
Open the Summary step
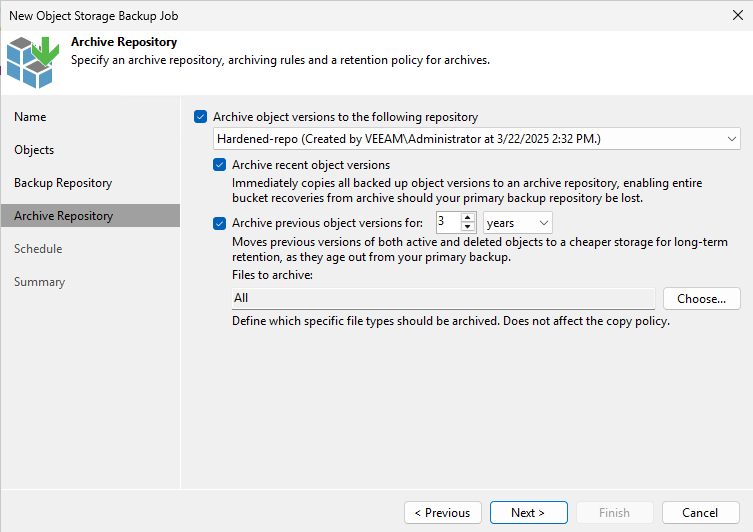tap(39, 282)
